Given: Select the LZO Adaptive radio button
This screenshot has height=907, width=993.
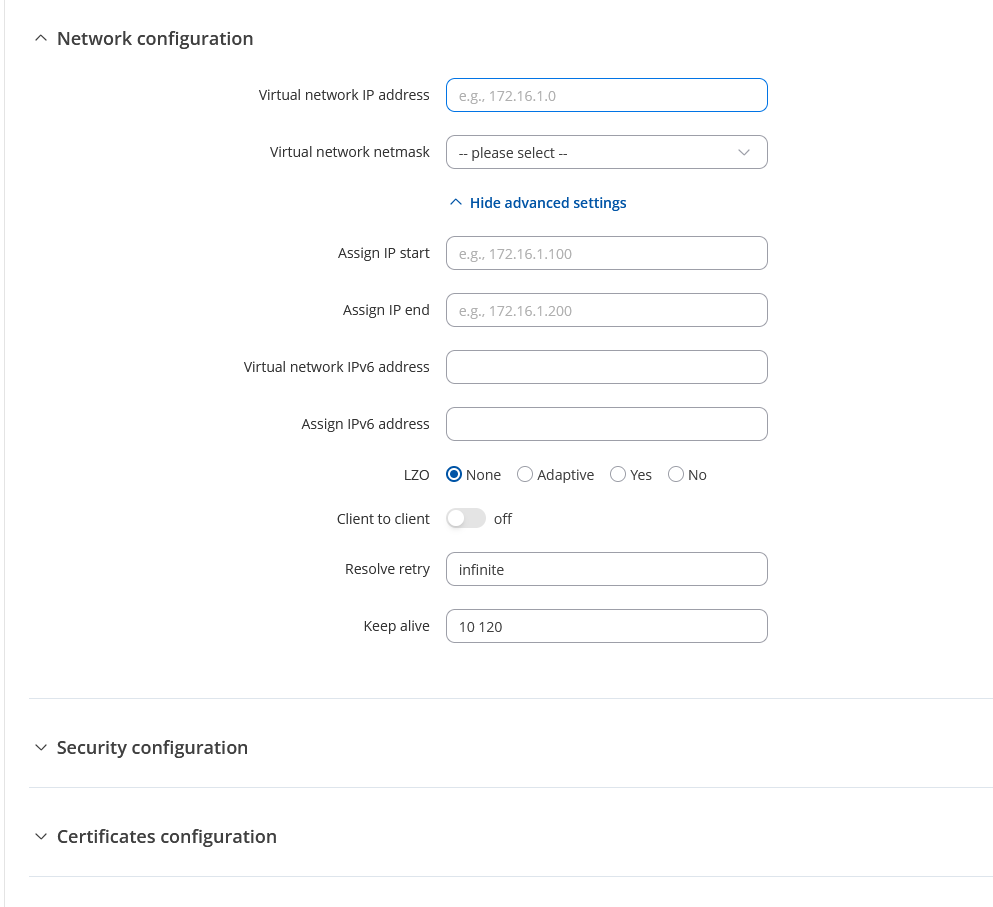Looking at the screenshot, I should tap(525, 474).
